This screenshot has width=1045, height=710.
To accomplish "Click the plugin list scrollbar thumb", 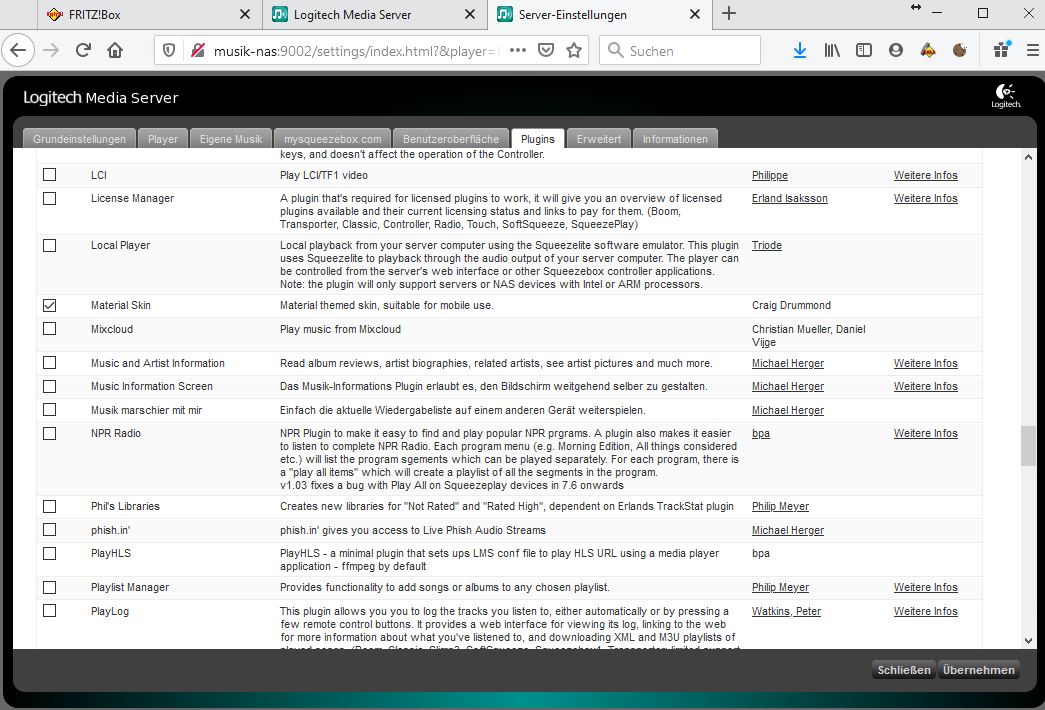I will [1028, 446].
